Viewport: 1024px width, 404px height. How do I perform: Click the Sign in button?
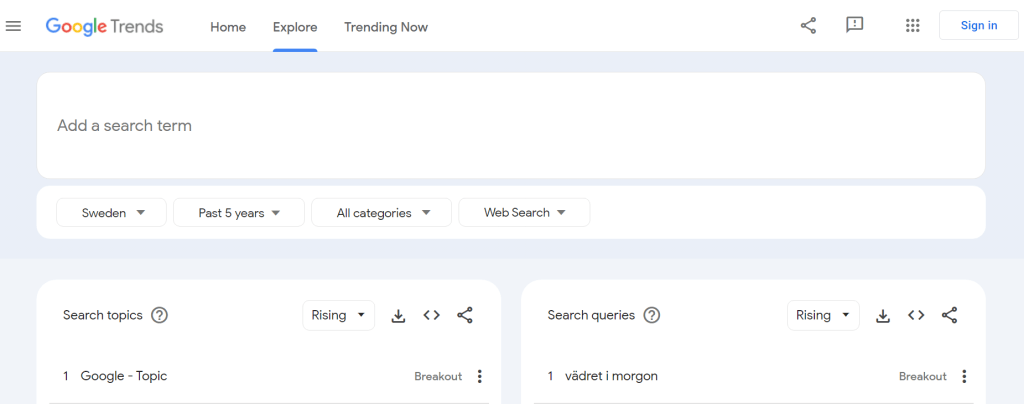tap(978, 26)
